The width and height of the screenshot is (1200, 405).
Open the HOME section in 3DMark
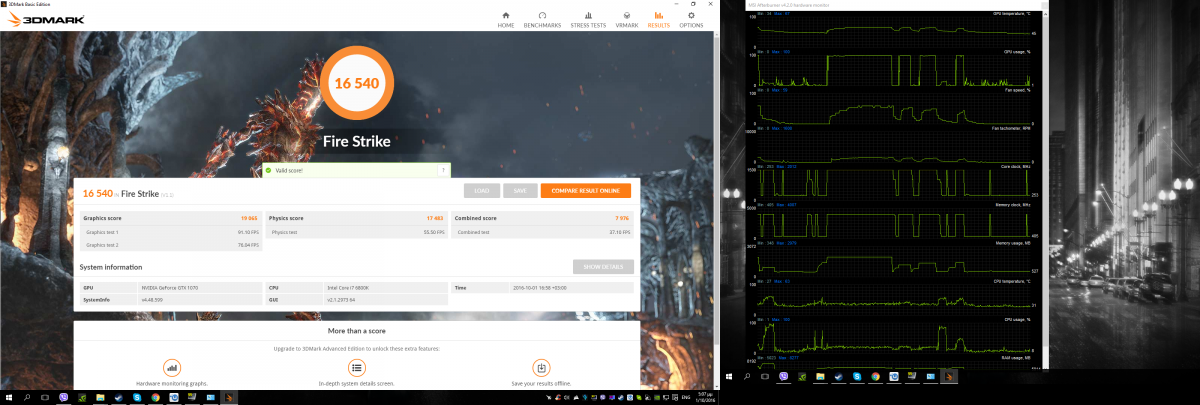(504, 19)
